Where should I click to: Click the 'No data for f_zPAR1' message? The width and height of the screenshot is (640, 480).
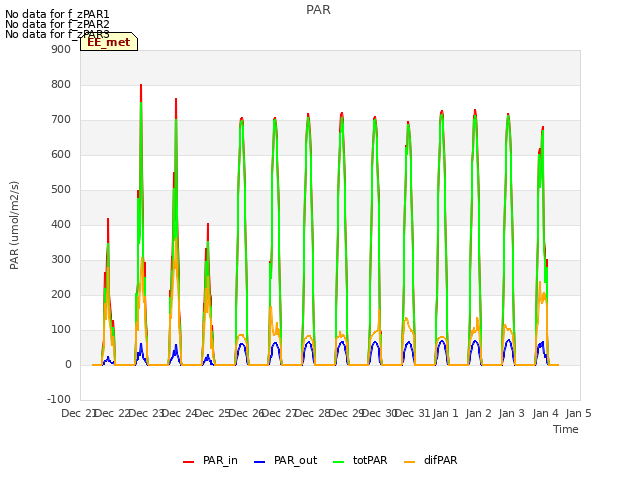point(57,14)
